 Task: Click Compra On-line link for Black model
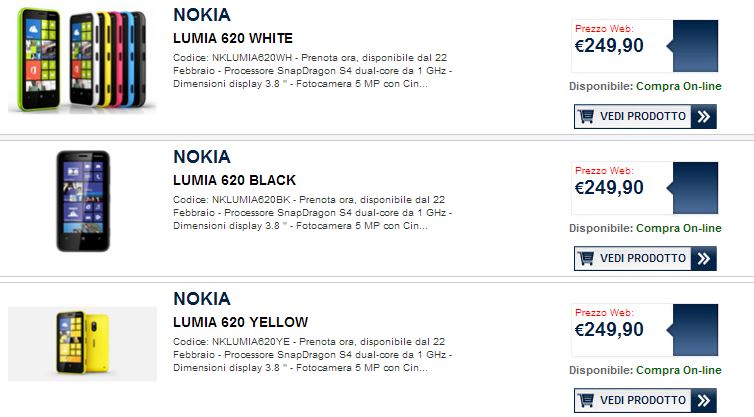tap(679, 228)
